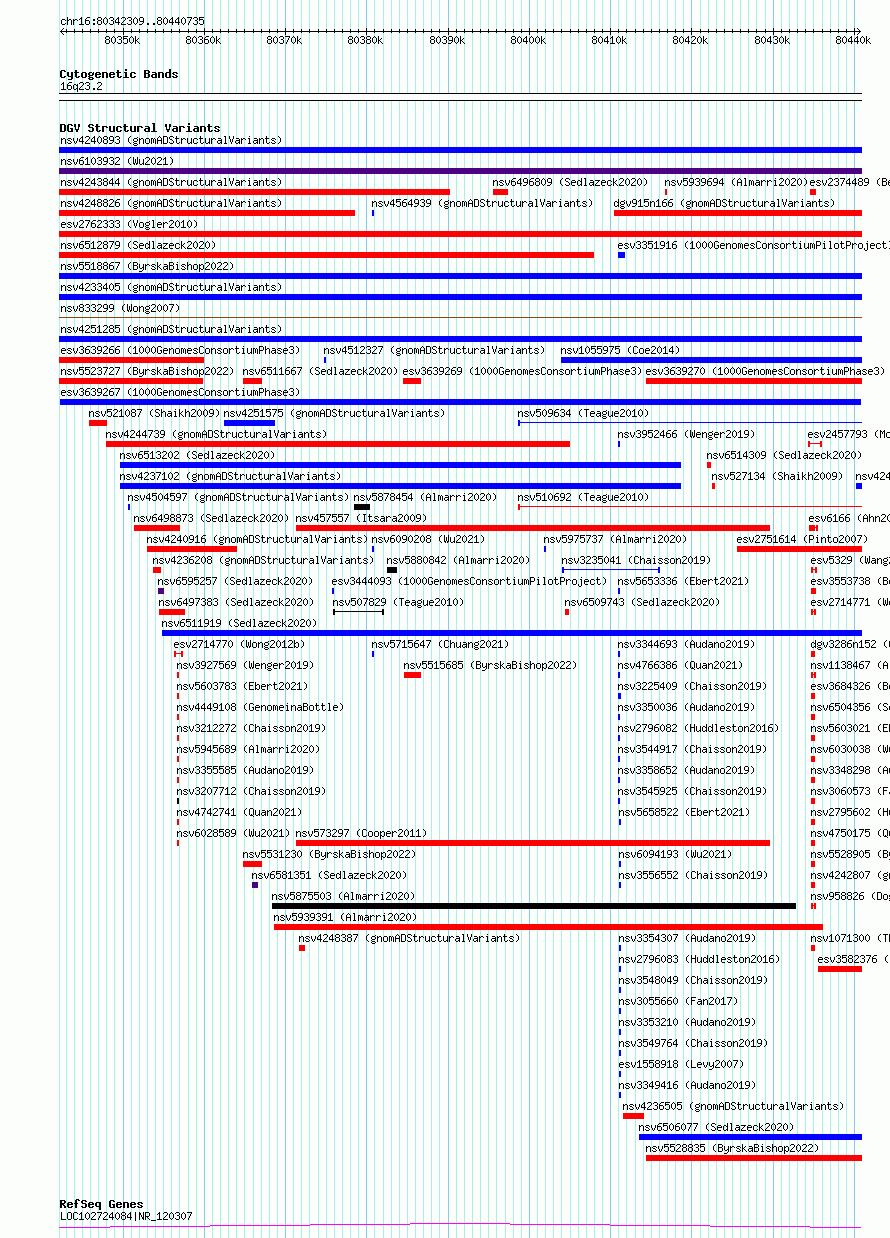Click the nsv4240893 gnomAD variant label

tap(171, 140)
